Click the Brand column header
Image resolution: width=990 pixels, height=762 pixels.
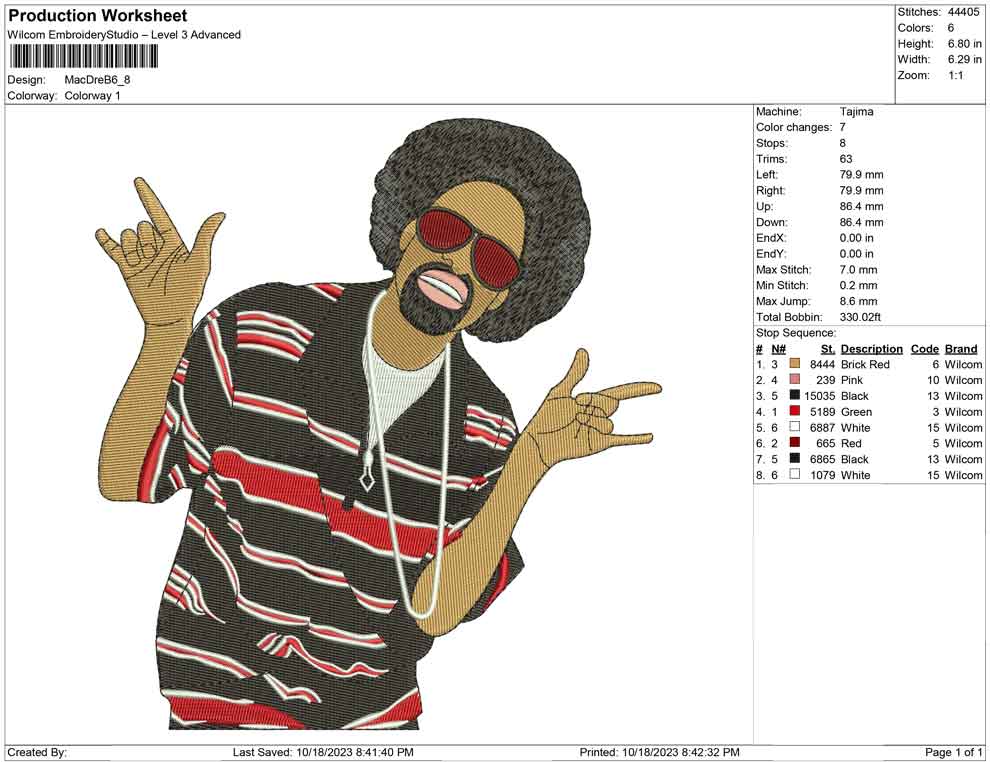[961, 348]
